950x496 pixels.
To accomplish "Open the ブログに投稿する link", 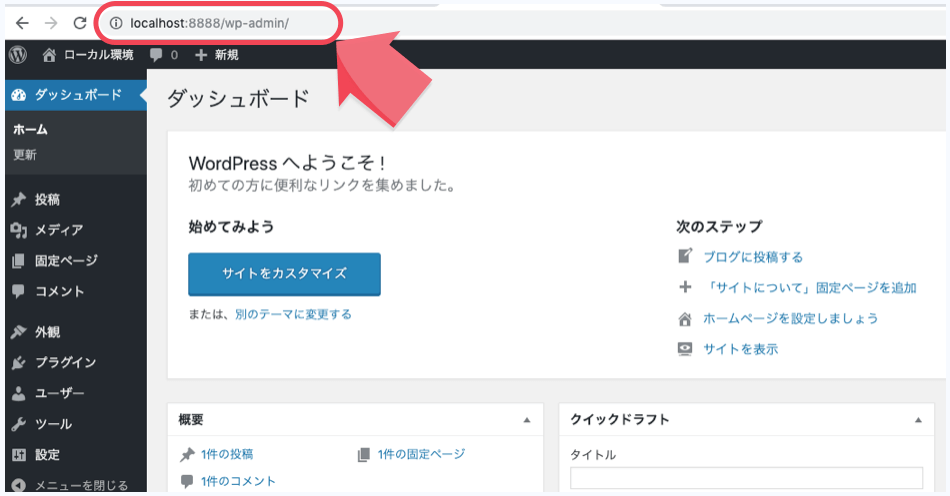I will coord(753,257).
